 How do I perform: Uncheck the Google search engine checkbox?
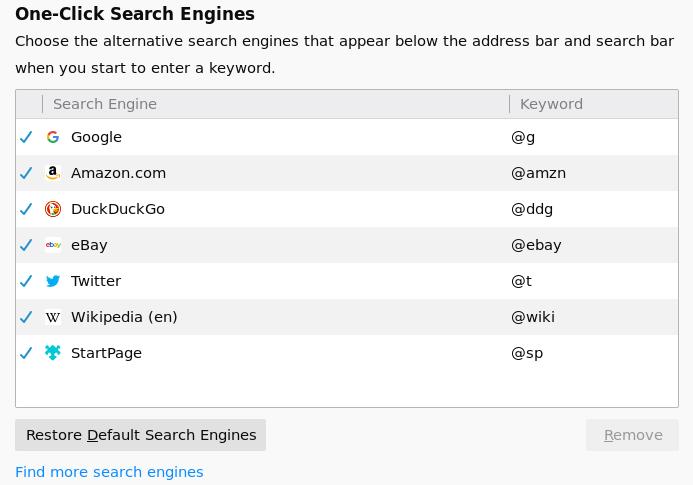tap(26, 137)
